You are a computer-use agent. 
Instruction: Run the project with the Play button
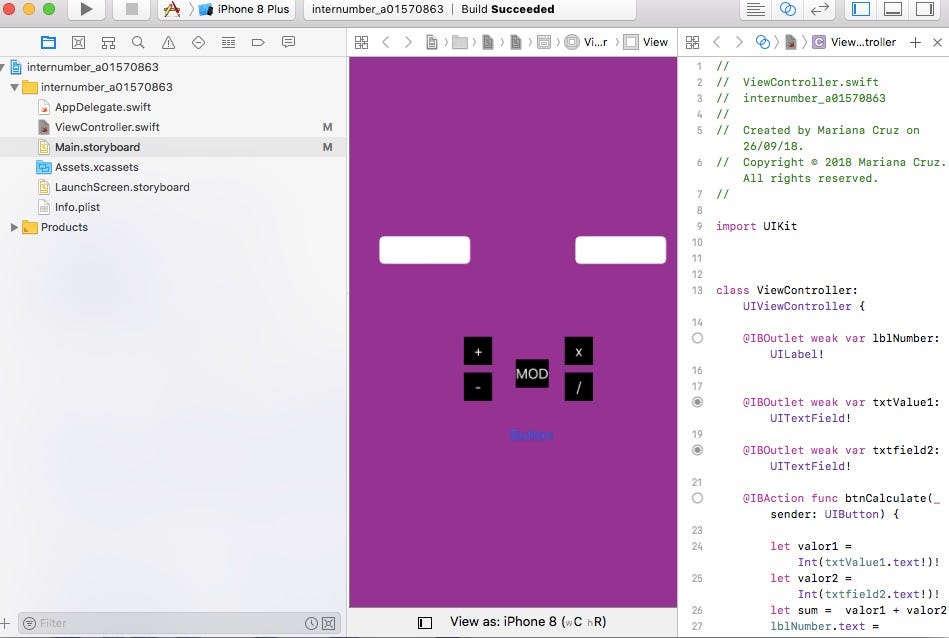tap(87, 9)
